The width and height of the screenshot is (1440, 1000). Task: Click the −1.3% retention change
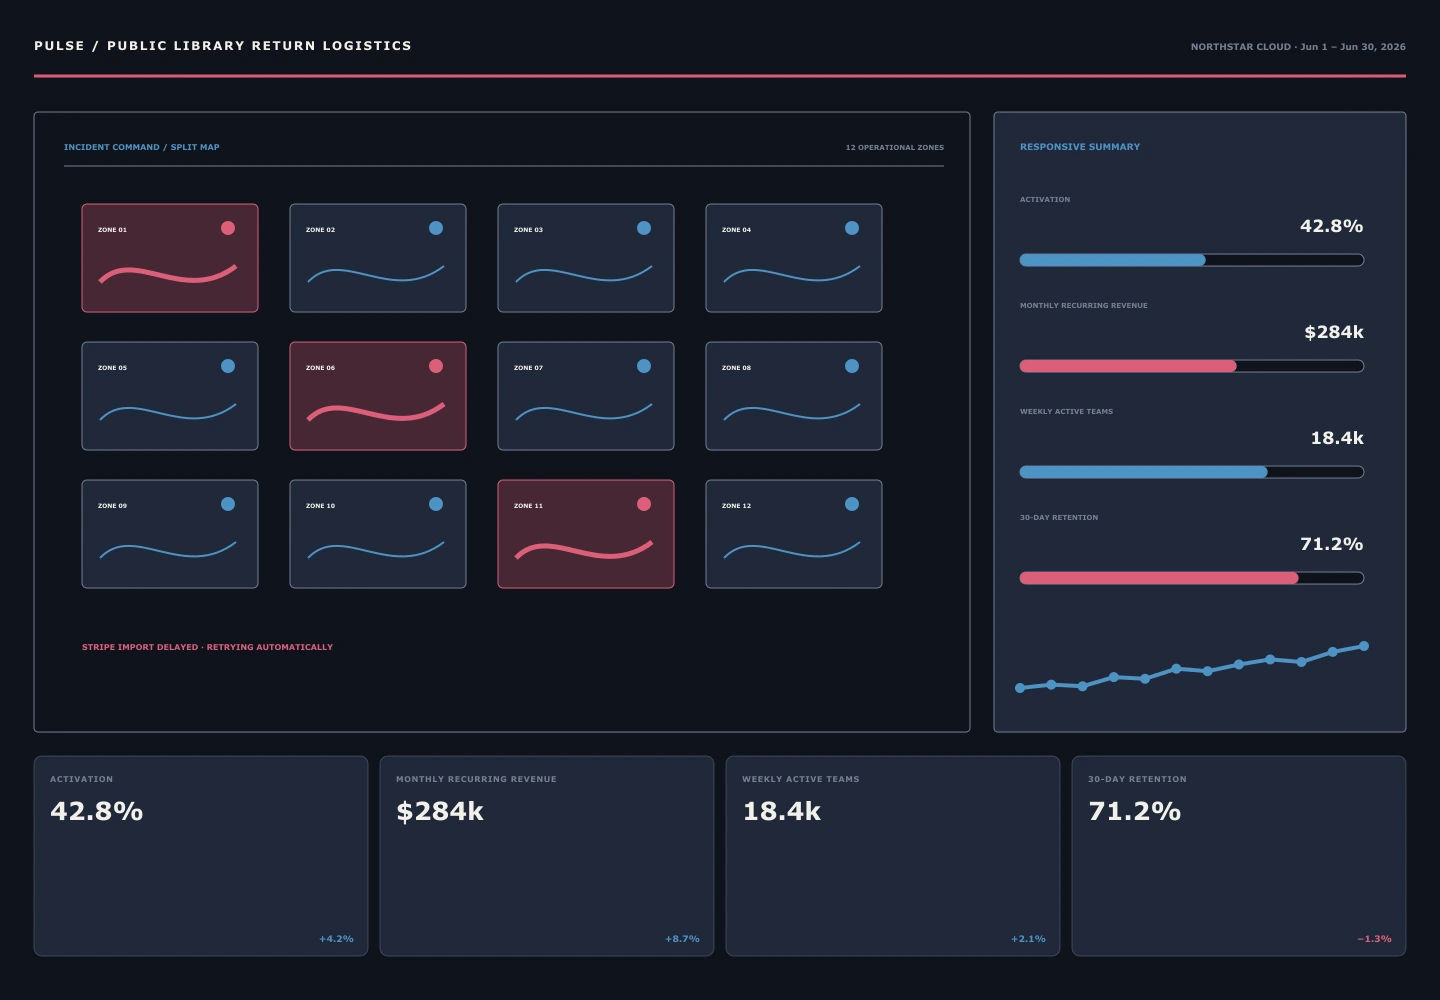coord(1374,939)
